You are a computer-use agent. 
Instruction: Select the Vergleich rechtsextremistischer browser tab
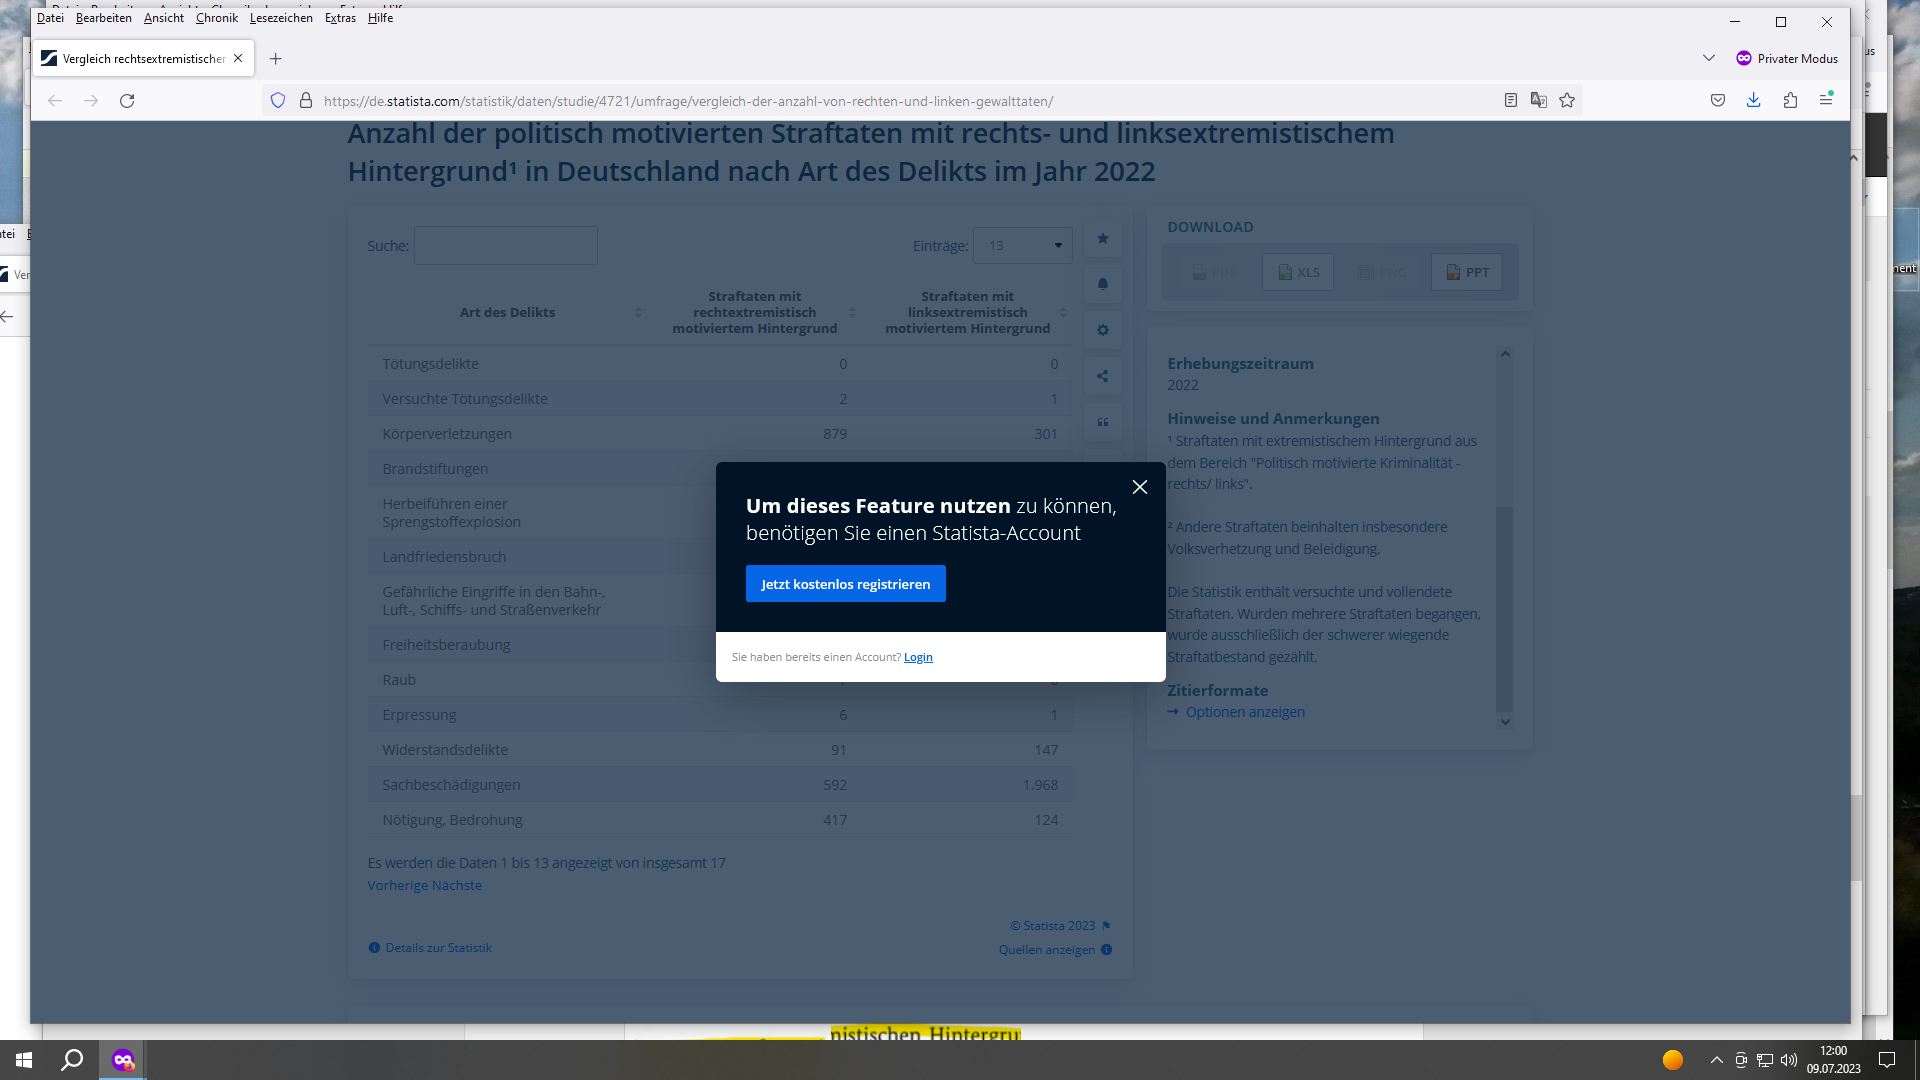tap(140, 58)
